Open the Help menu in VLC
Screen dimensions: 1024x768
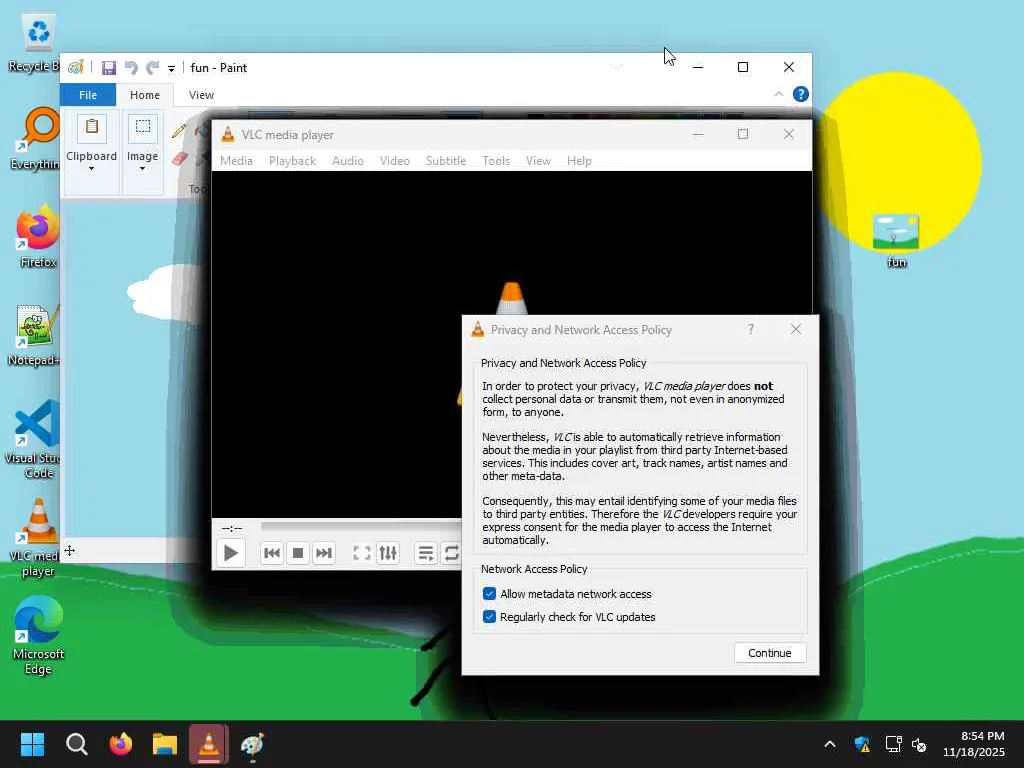[x=579, y=161]
